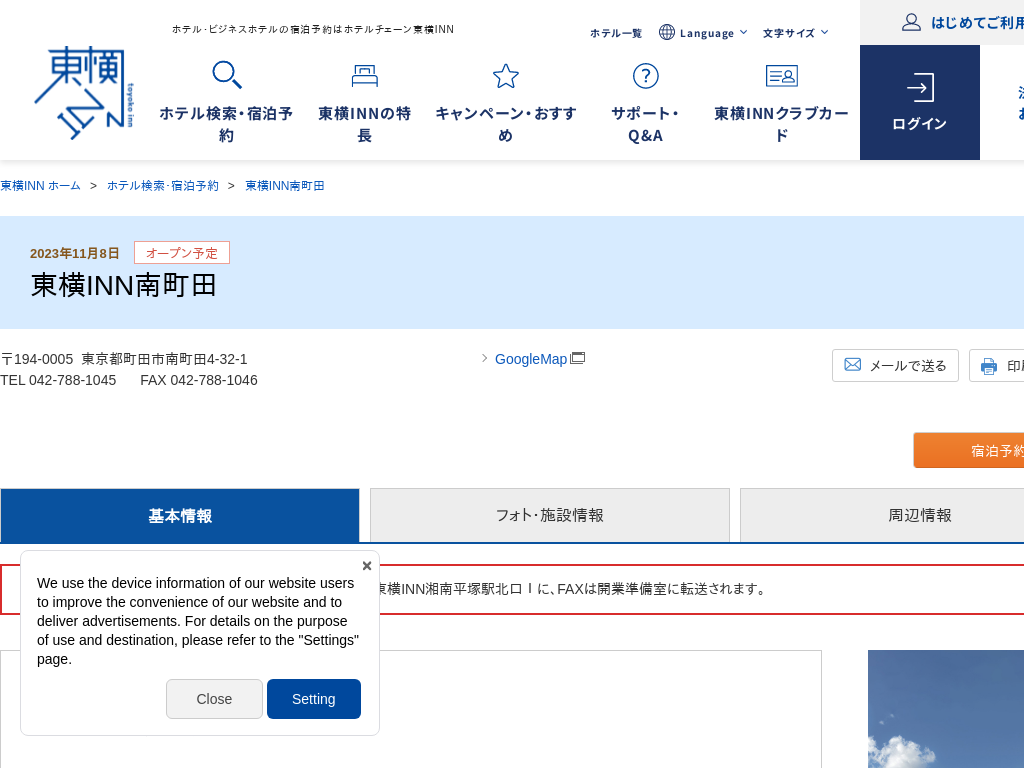Open the Language dropdown

click(x=703, y=33)
